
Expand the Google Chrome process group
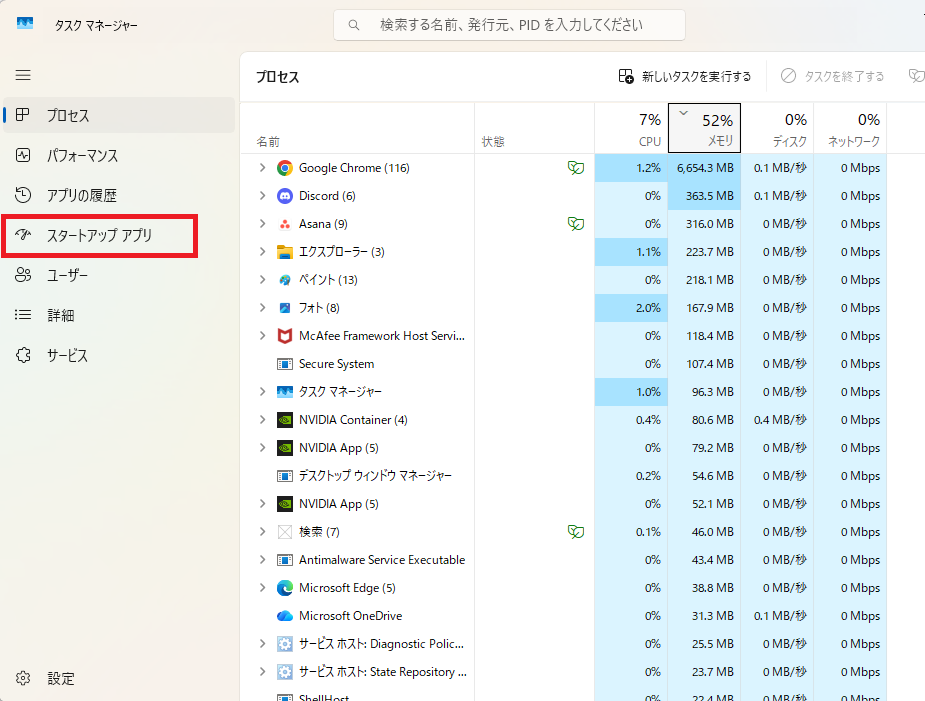tap(262, 168)
